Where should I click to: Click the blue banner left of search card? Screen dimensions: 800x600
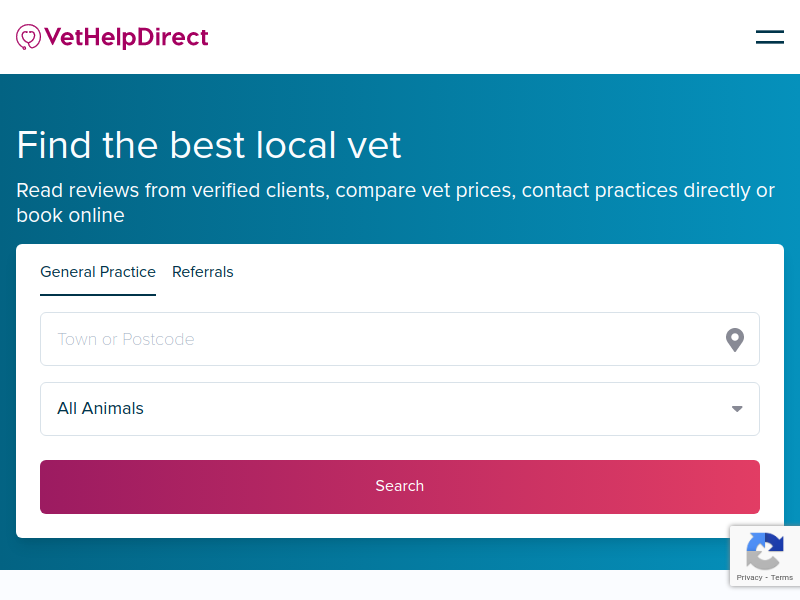(8, 390)
